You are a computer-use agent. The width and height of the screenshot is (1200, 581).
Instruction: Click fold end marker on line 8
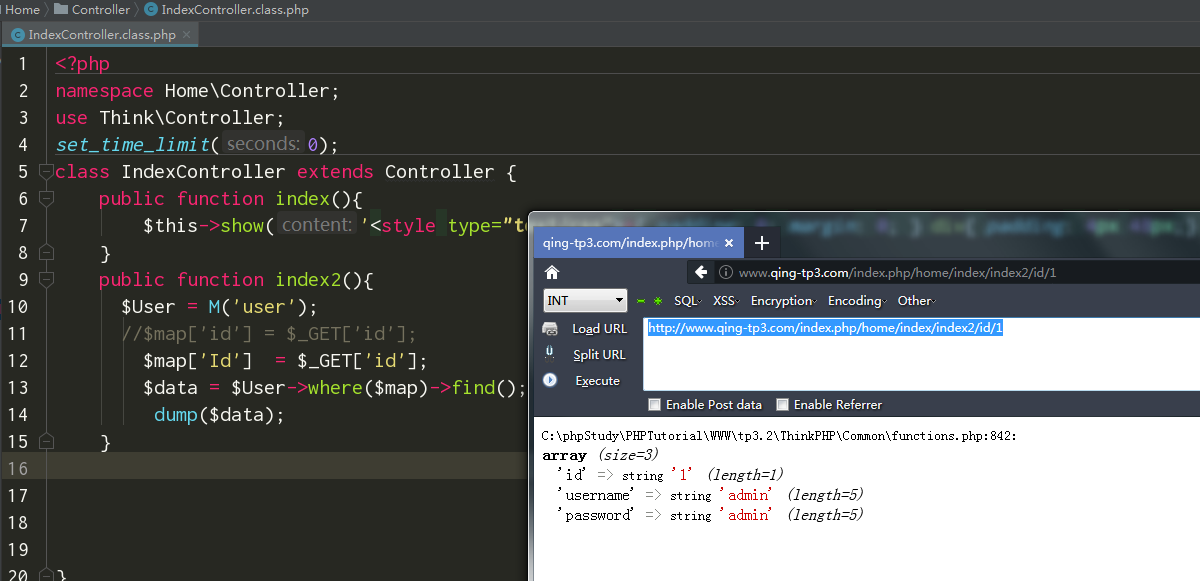(x=46, y=252)
